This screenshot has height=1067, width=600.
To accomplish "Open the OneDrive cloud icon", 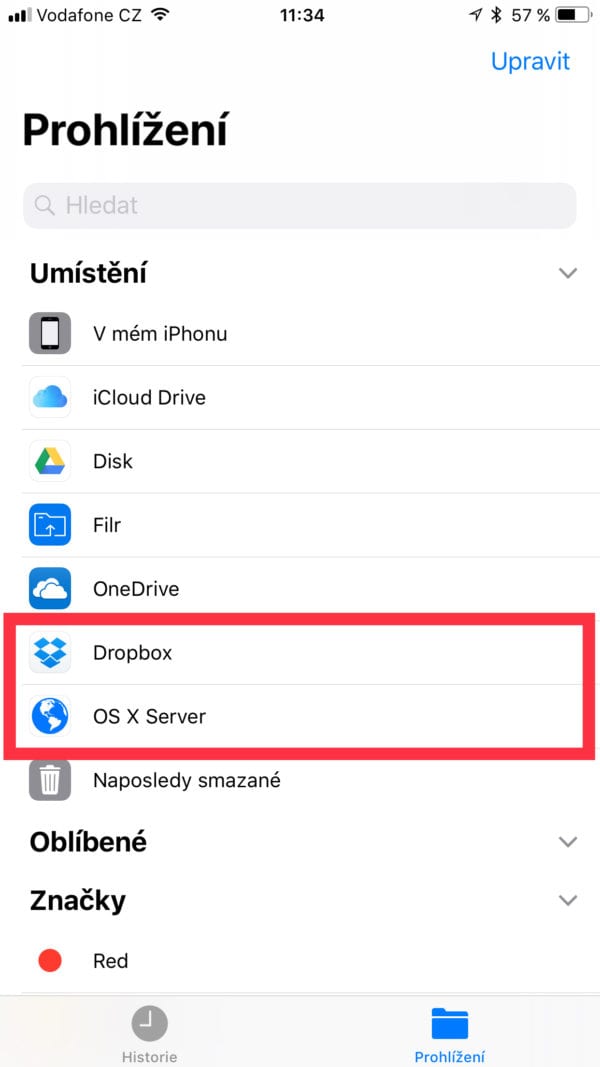I will [50, 589].
